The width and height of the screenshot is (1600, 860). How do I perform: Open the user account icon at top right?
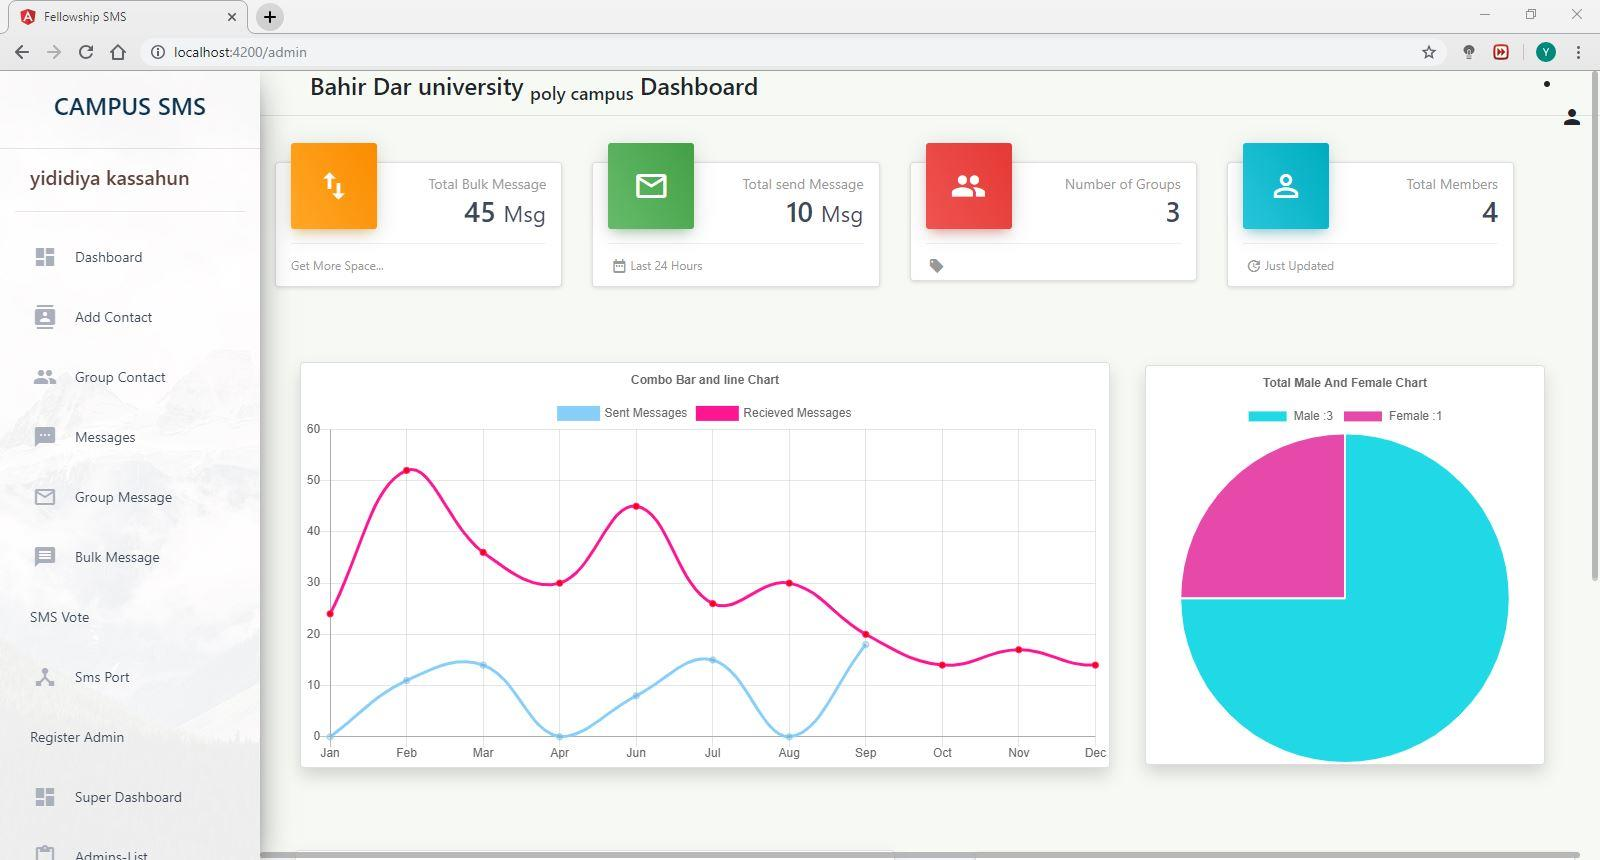(x=1571, y=118)
